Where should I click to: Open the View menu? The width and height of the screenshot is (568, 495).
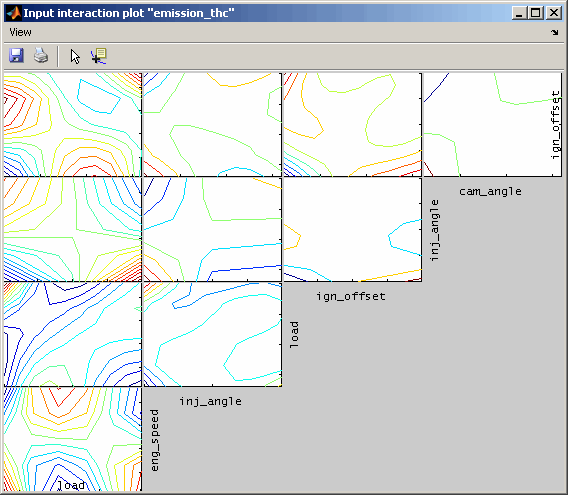tap(20, 33)
